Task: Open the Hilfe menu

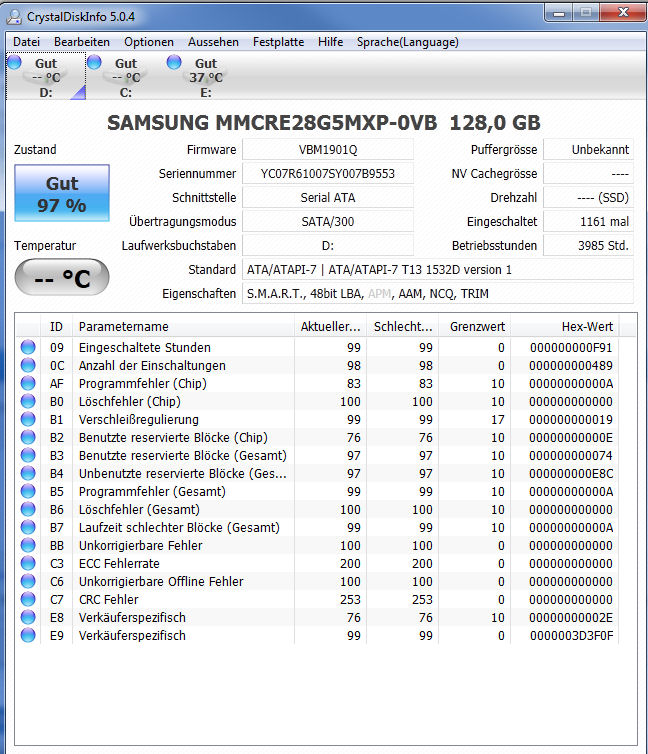Action: [x=330, y=42]
